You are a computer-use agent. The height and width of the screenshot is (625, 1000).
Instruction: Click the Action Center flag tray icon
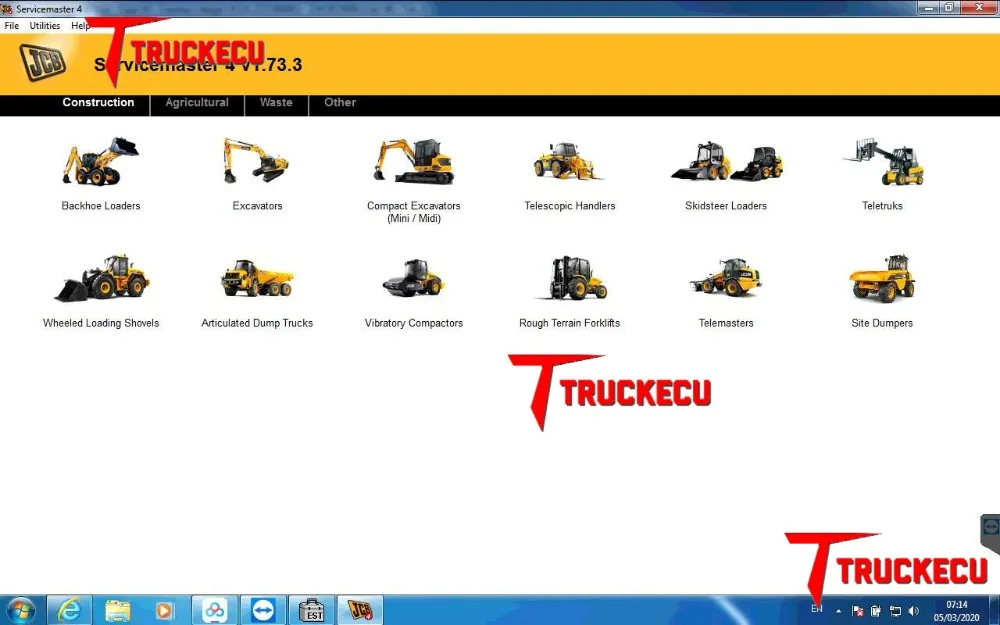[858, 611]
